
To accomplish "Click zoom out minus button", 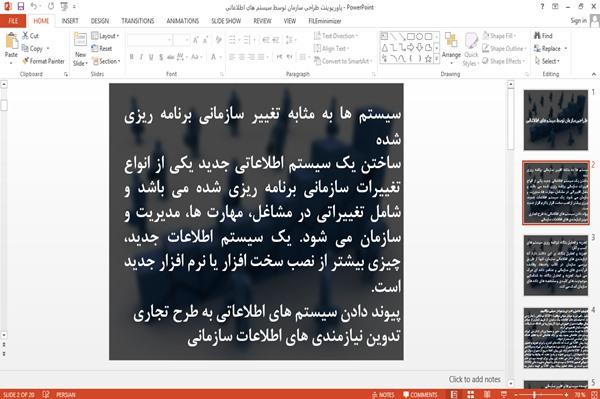I will click(516, 395).
